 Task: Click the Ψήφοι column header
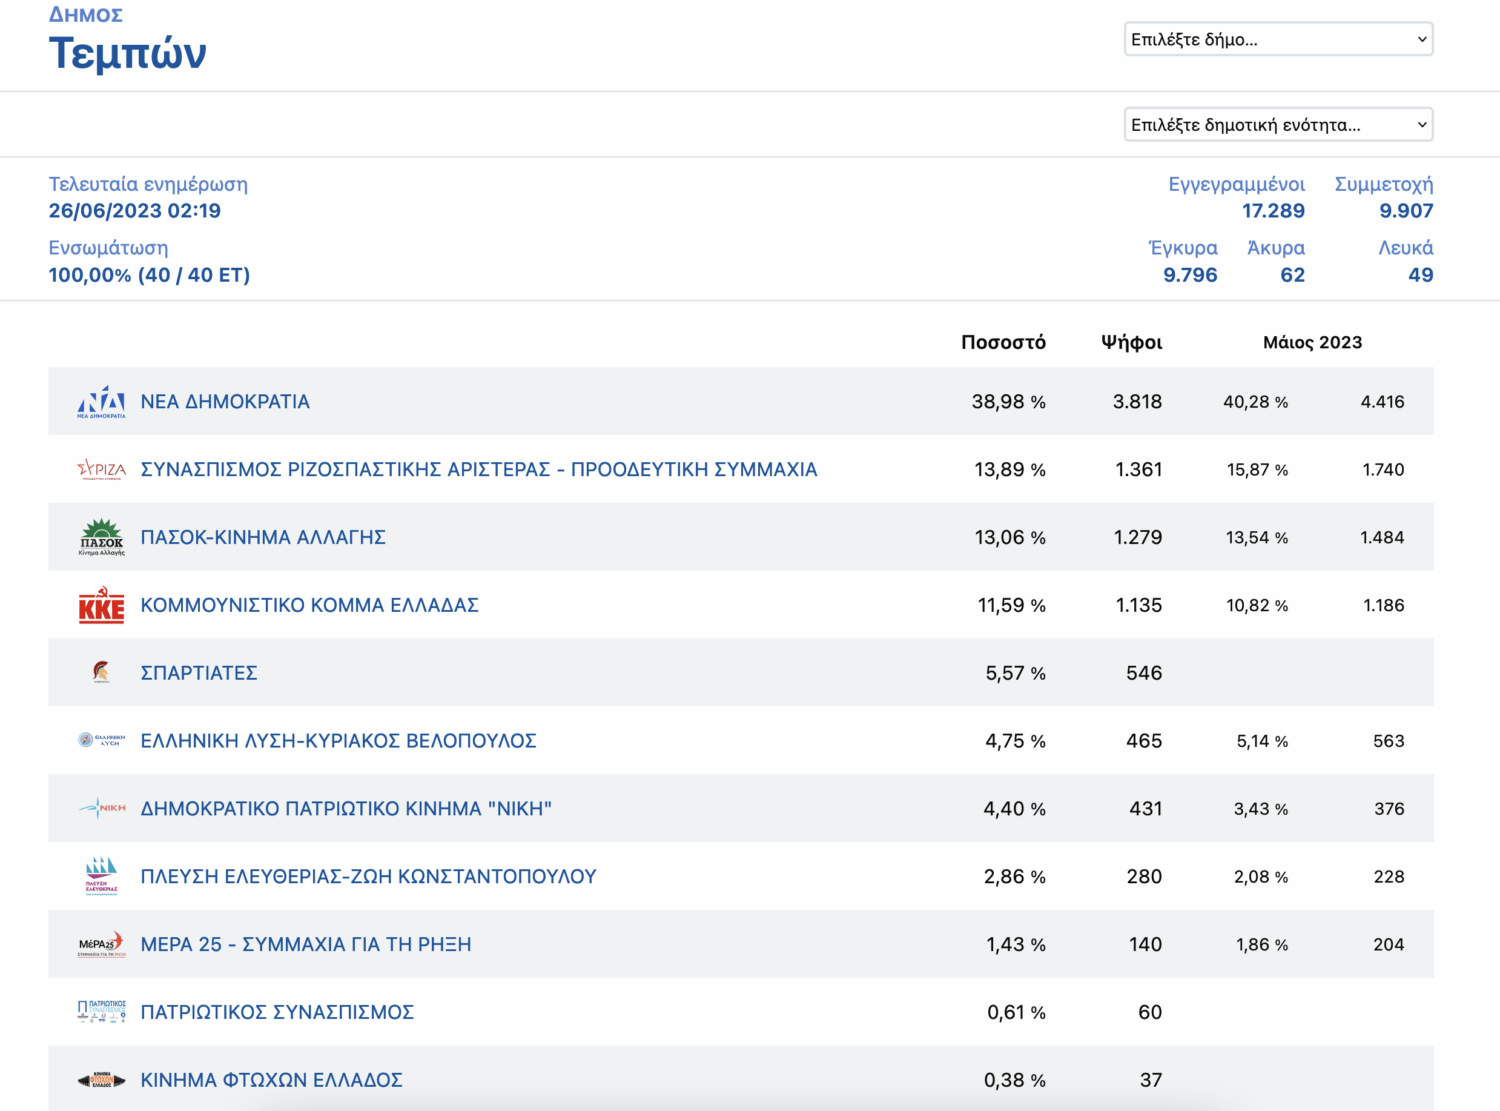pos(1132,343)
